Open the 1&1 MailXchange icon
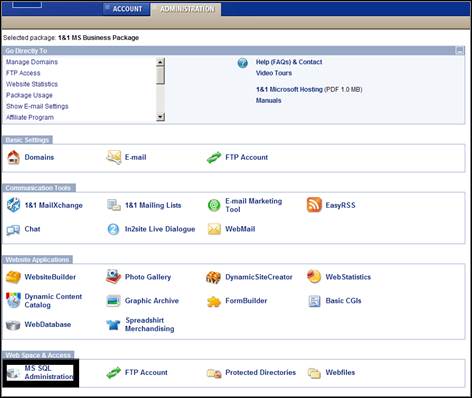 13,205
